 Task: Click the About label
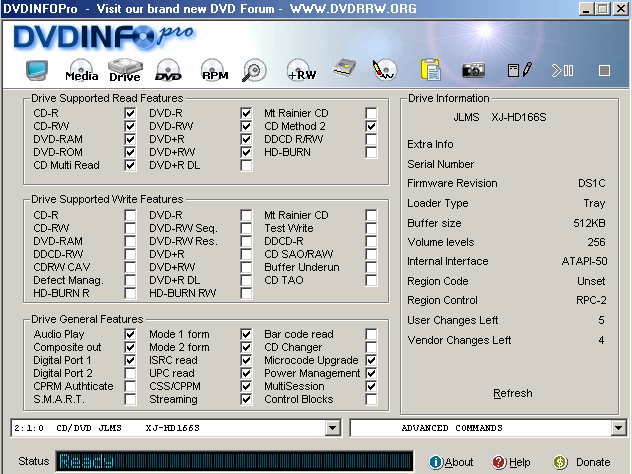click(x=459, y=462)
